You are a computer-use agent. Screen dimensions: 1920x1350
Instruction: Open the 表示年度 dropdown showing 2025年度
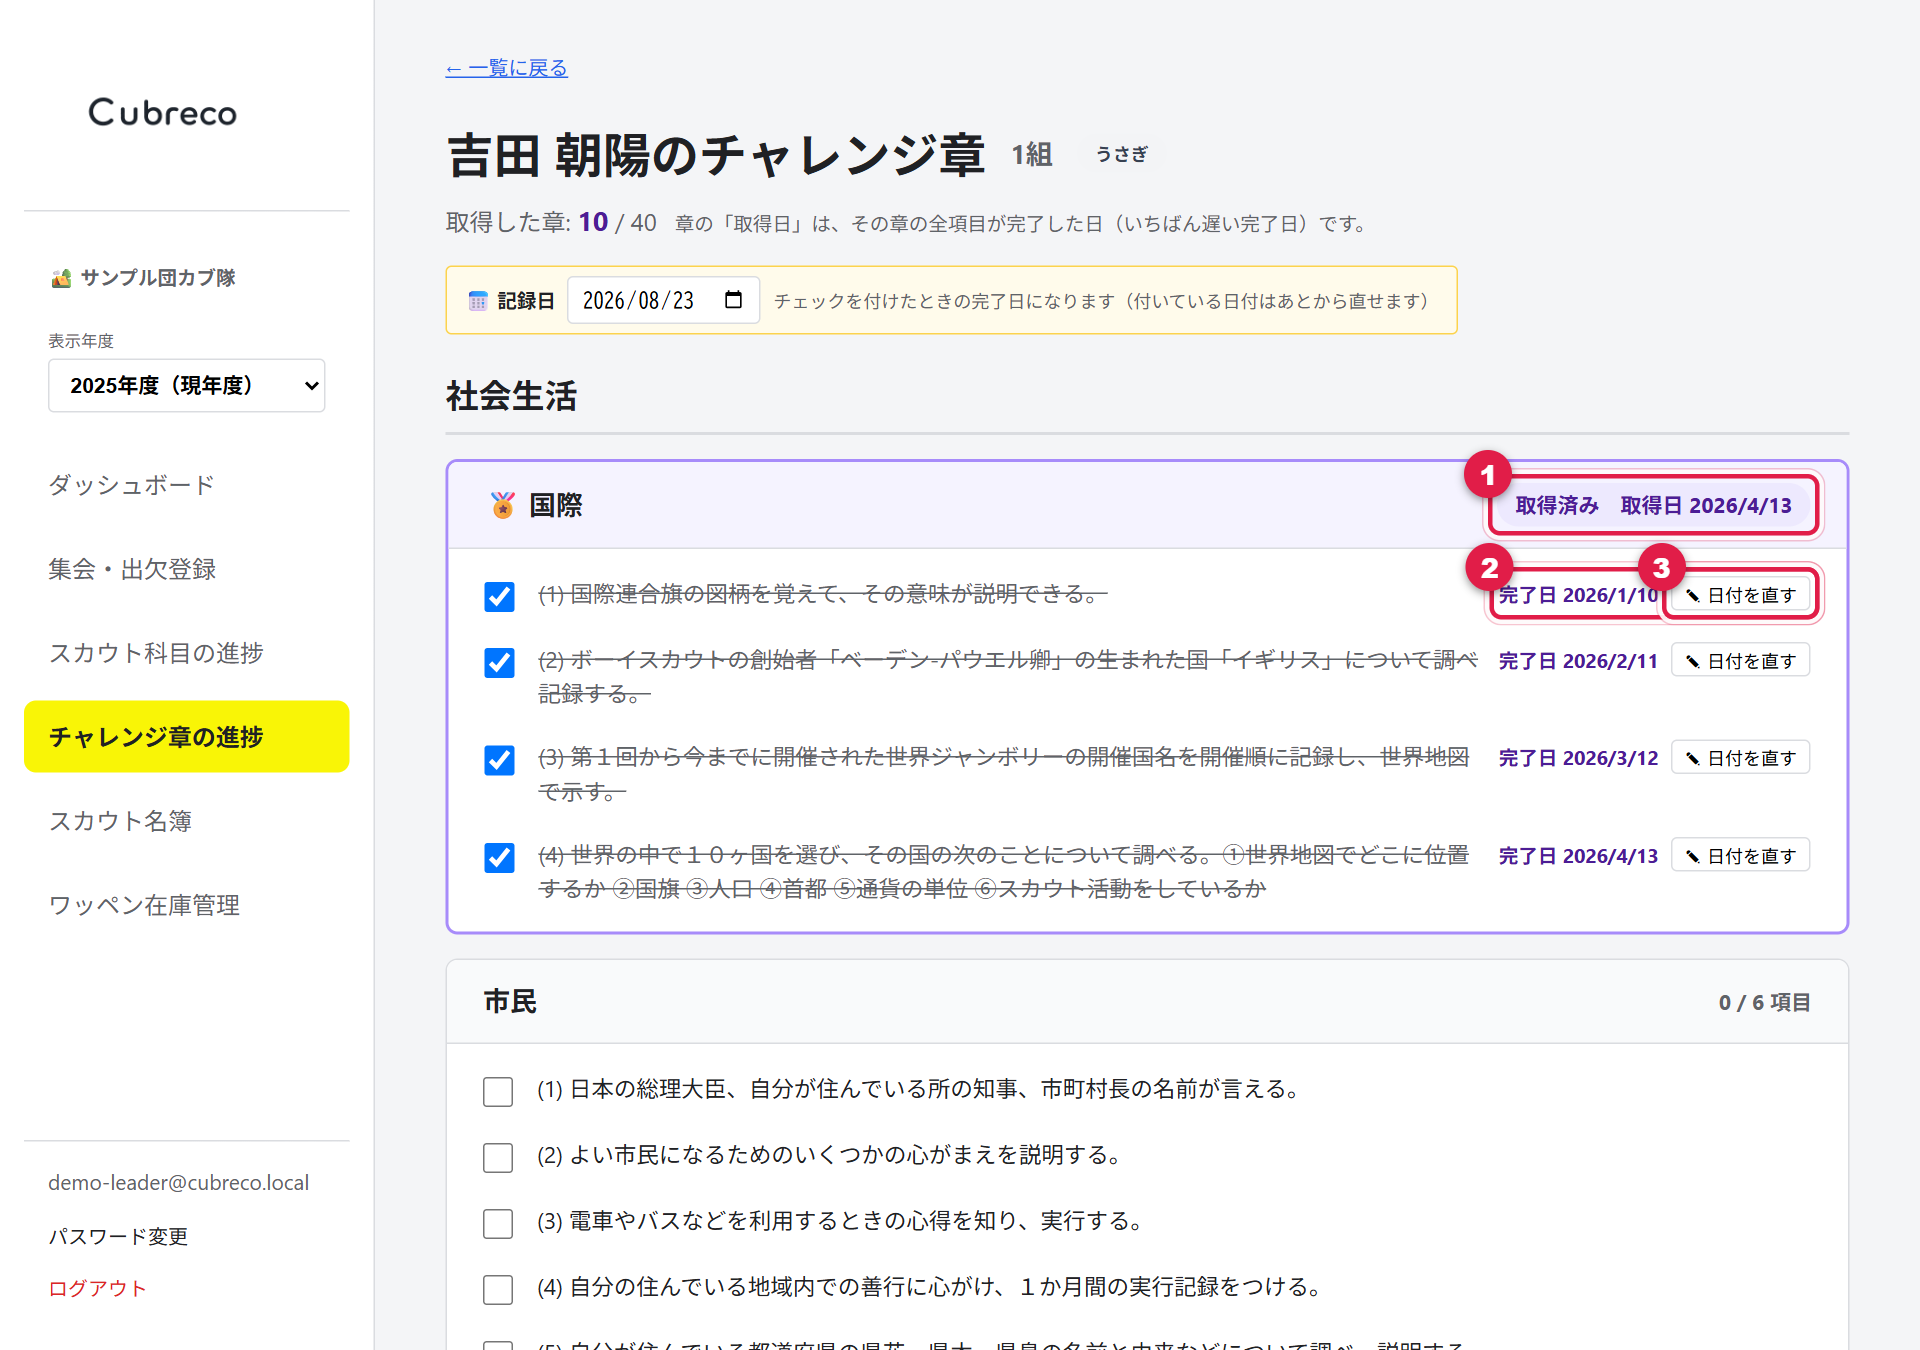pyautogui.click(x=187, y=385)
